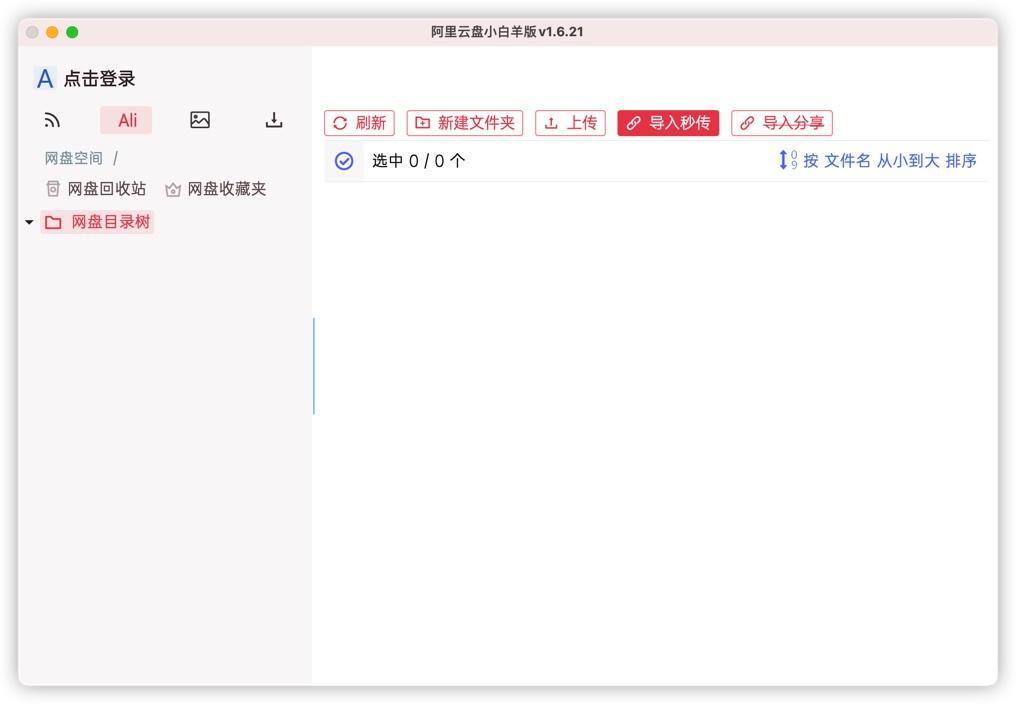
Task: Open the 按 文件名 从小到大 排序 sort menu
Action: coord(877,160)
